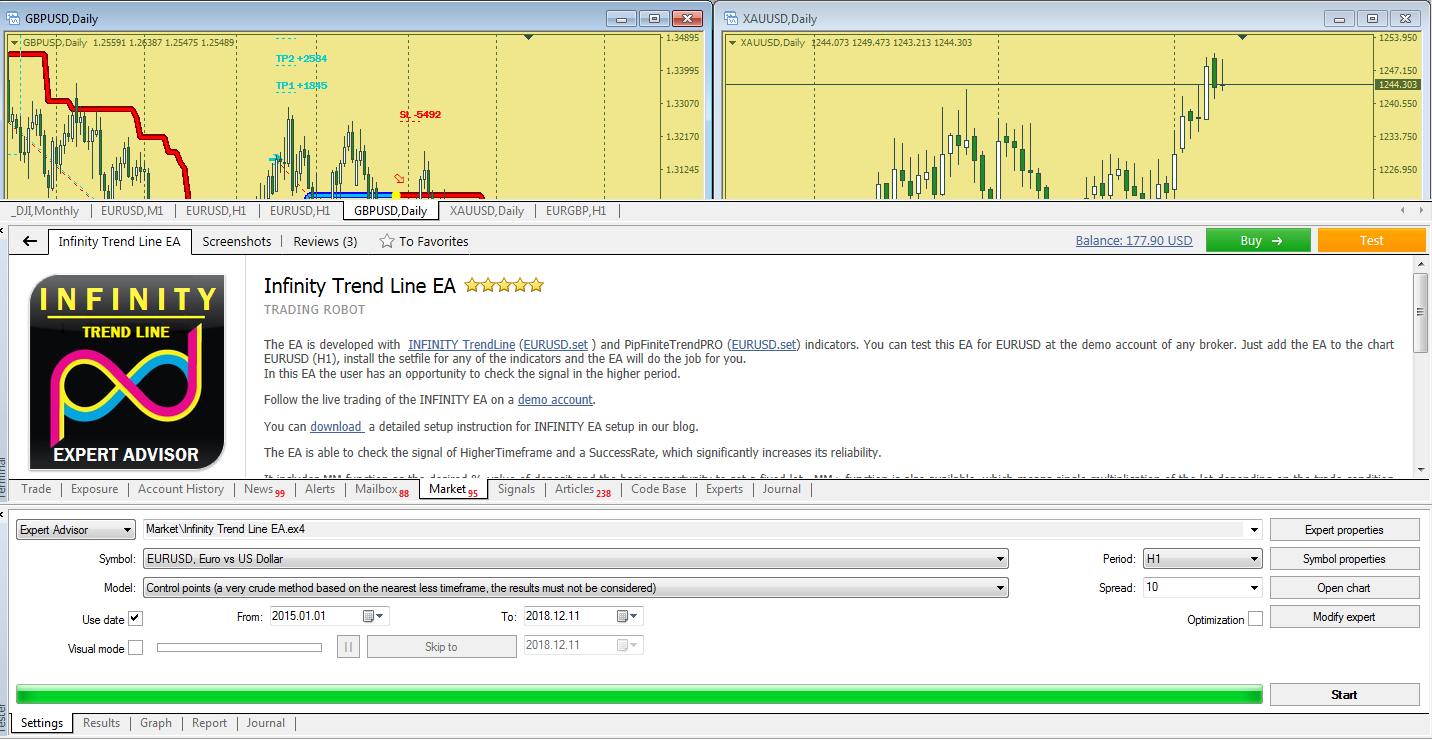
Task: Switch to the _DJI,Monthly chart tab
Action: point(46,211)
